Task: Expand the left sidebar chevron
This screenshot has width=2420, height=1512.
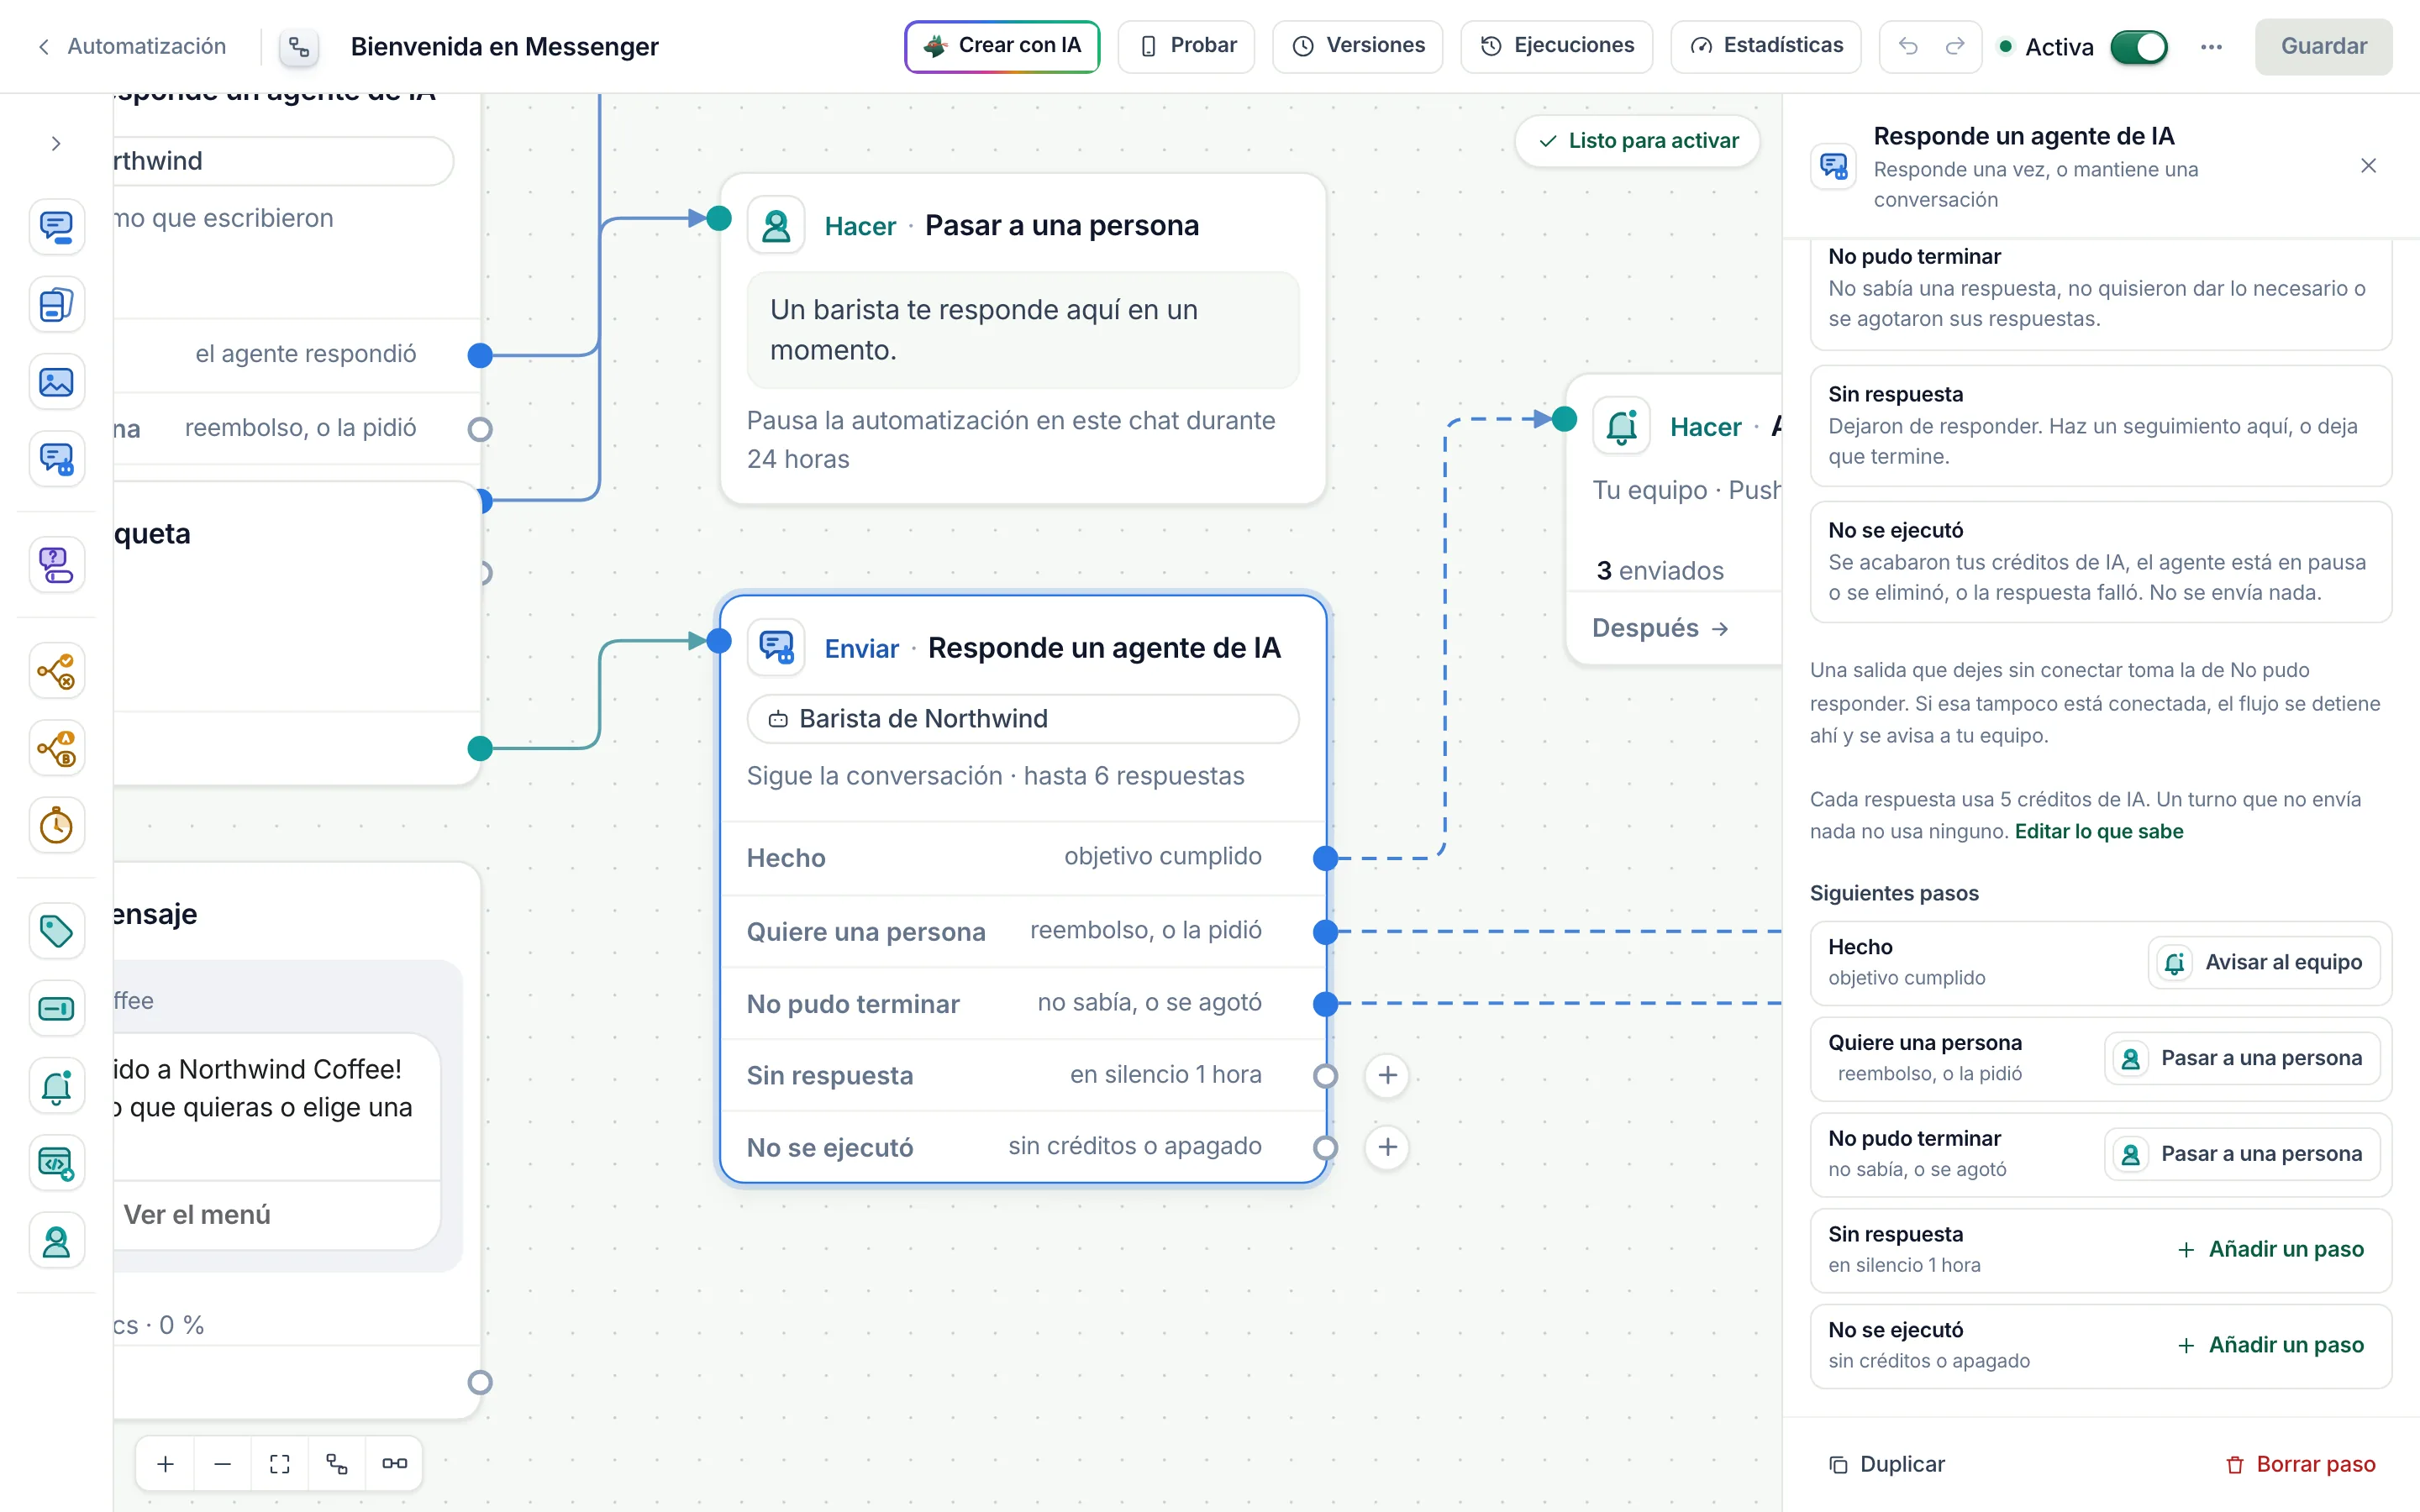Action: 56,143
